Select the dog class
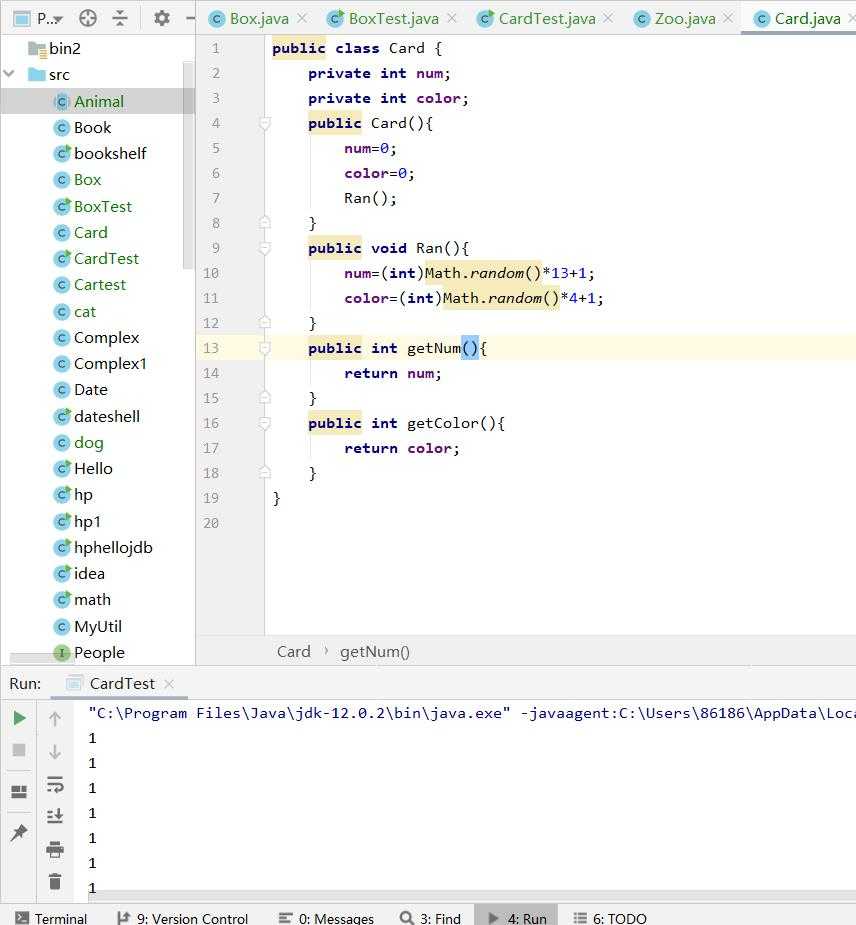The height and width of the screenshot is (925, 856). [79, 442]
